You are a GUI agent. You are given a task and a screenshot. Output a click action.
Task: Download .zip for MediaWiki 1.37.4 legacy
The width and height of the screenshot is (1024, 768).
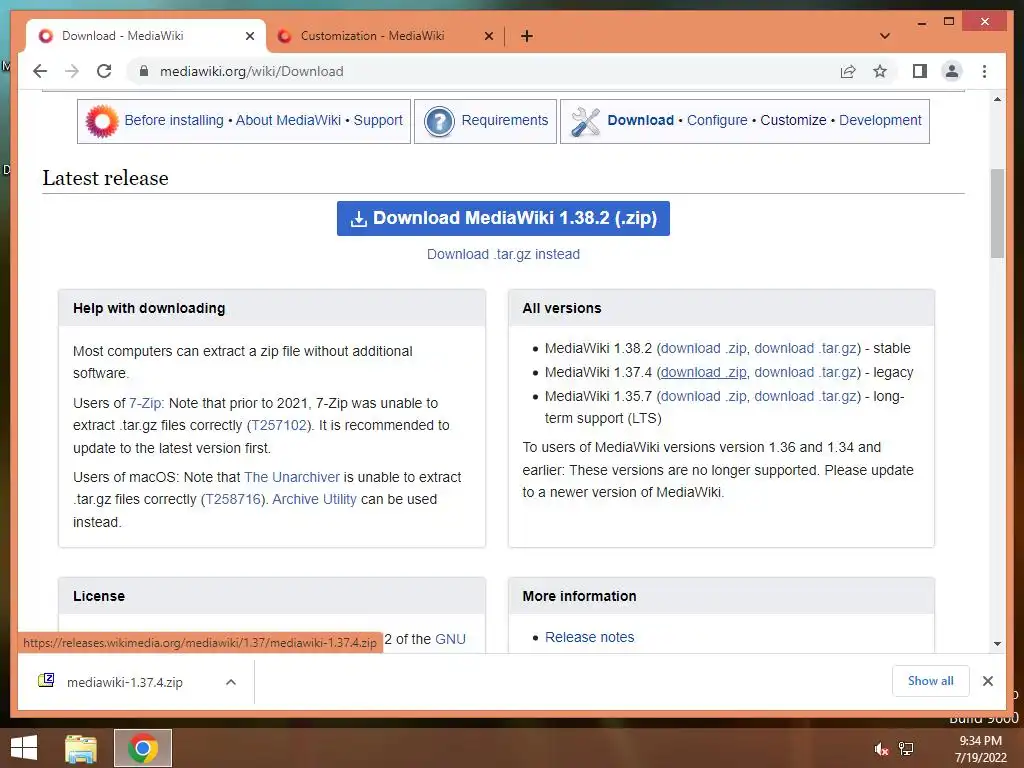click(704, 372)
